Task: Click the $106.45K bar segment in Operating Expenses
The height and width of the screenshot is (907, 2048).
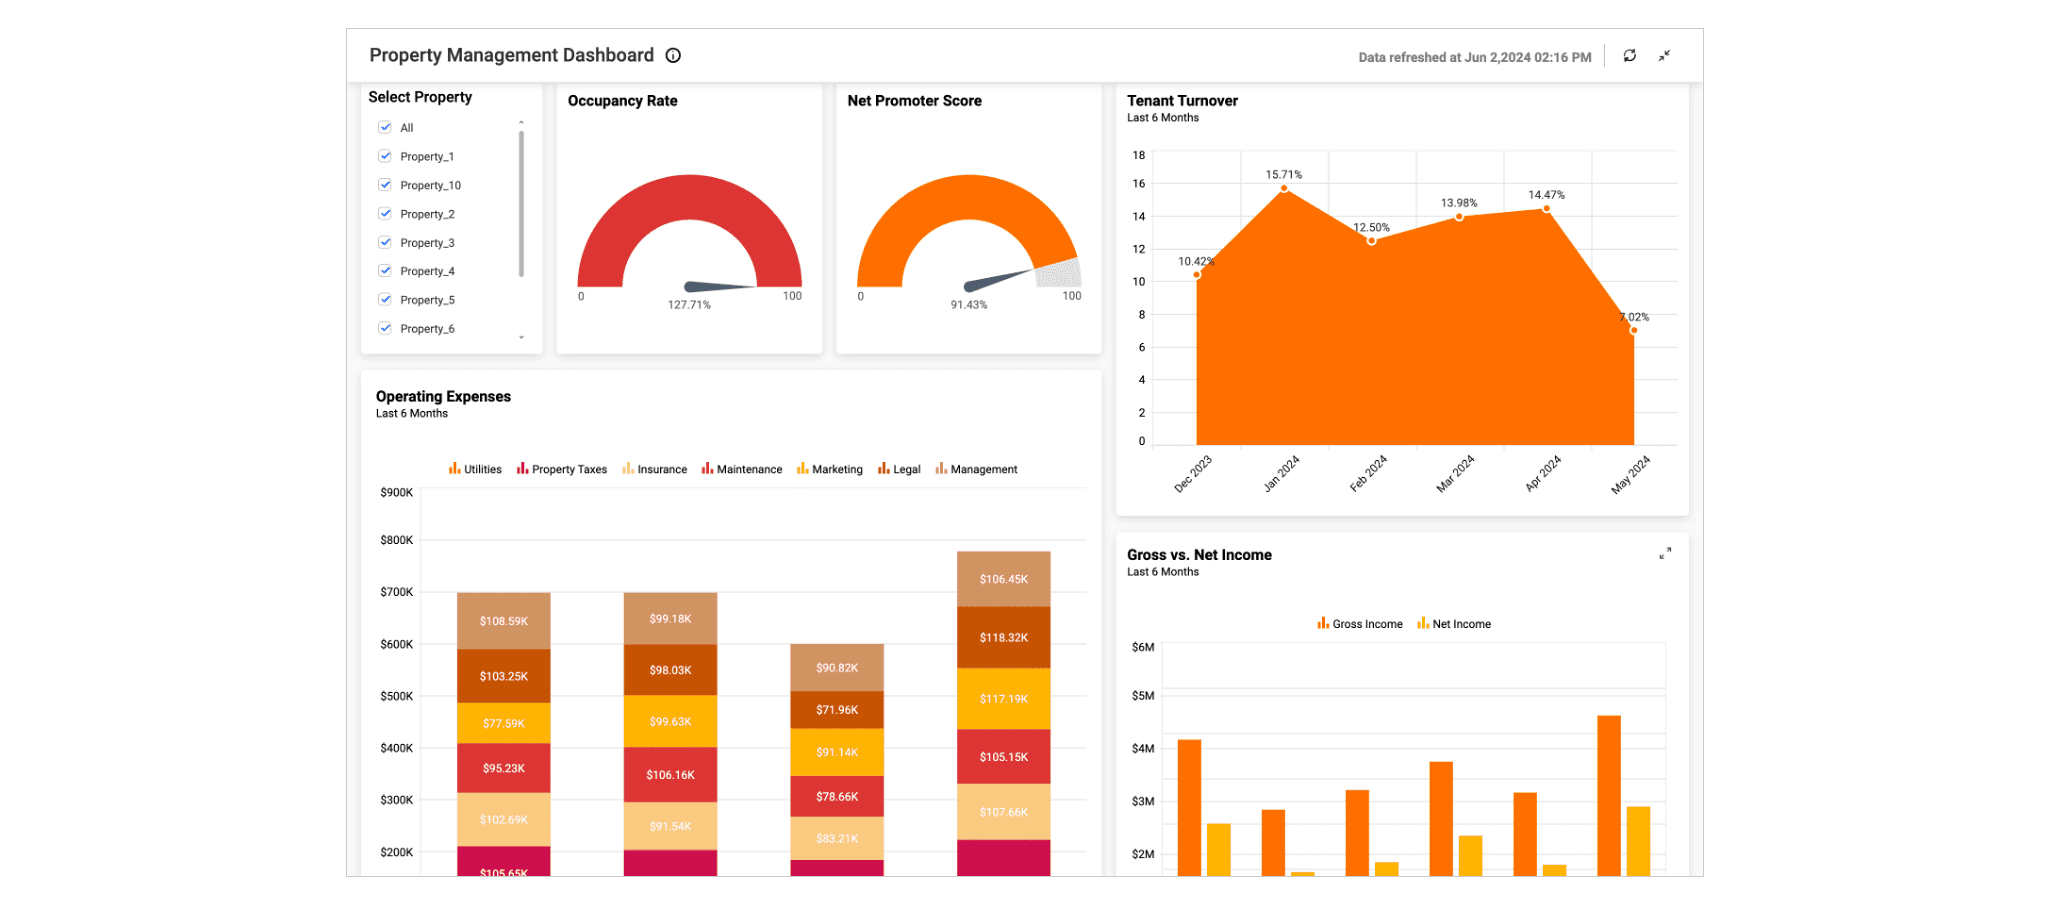Action: point(1003,578)
